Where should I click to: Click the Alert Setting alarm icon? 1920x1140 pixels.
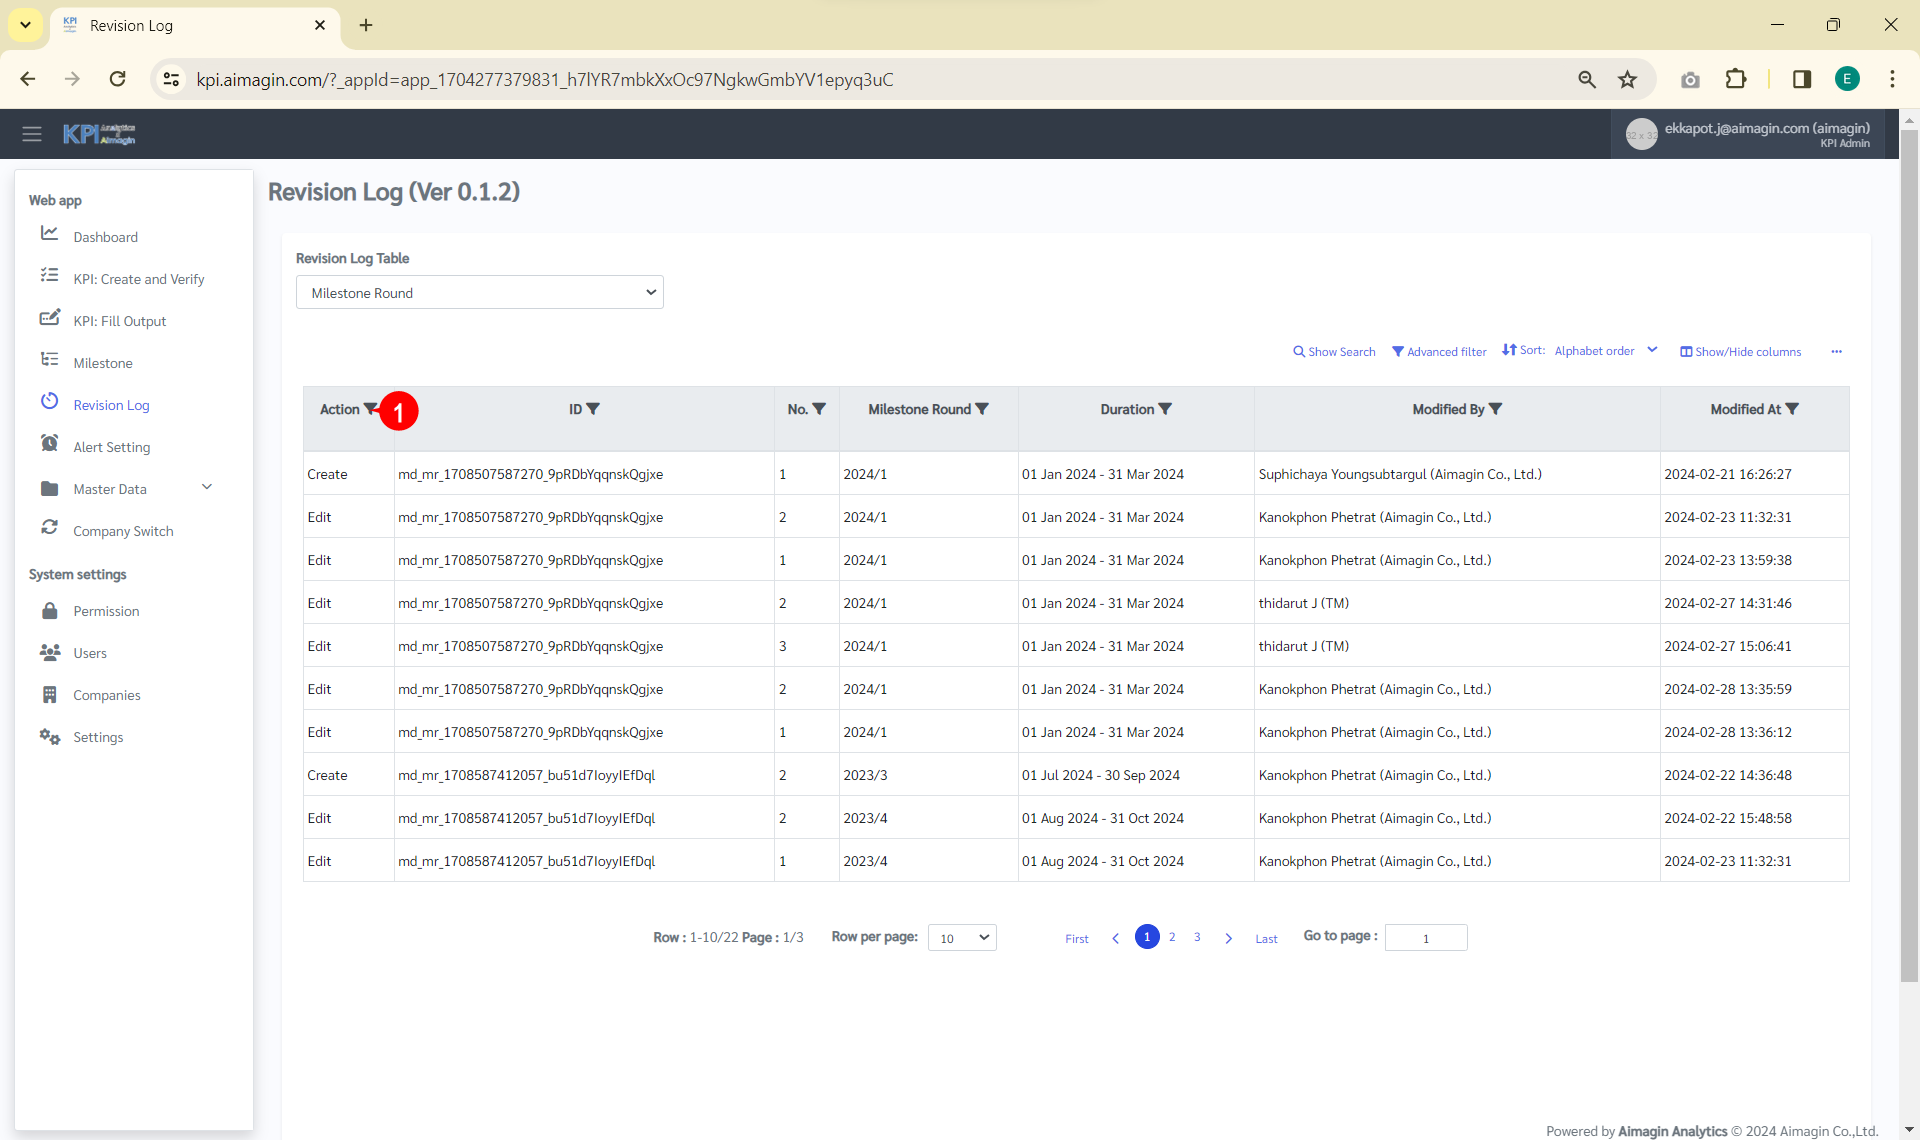pos(49,444)
